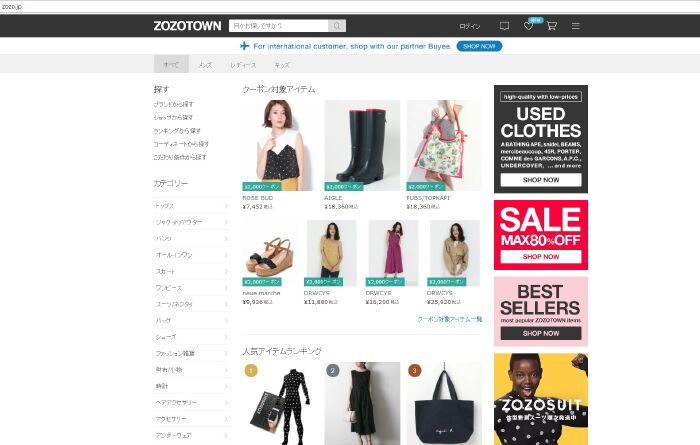This screenshot has width=700, height=445.
Task: Expand the ワンピース category
Action: point(192,288)
